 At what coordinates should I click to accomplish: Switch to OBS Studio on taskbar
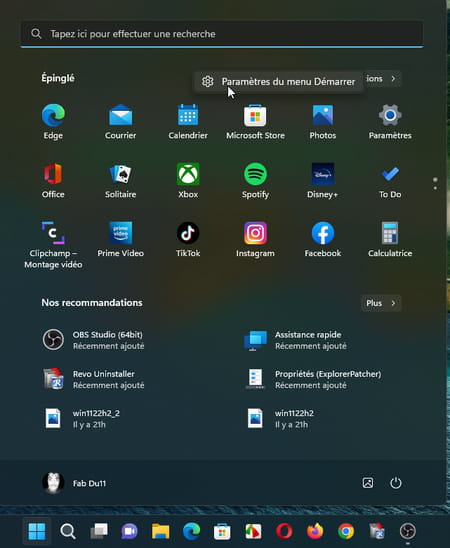(408, 531)
